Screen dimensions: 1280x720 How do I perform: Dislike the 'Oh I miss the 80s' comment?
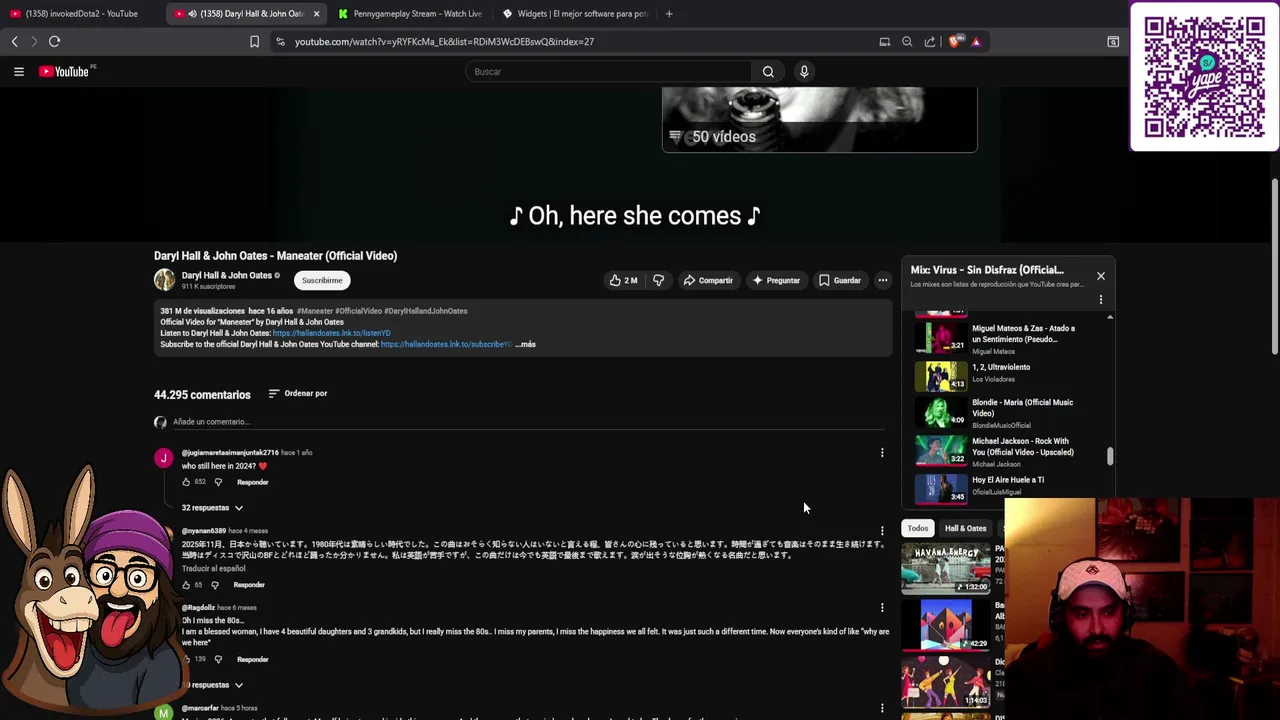click(x=218, y=659)
